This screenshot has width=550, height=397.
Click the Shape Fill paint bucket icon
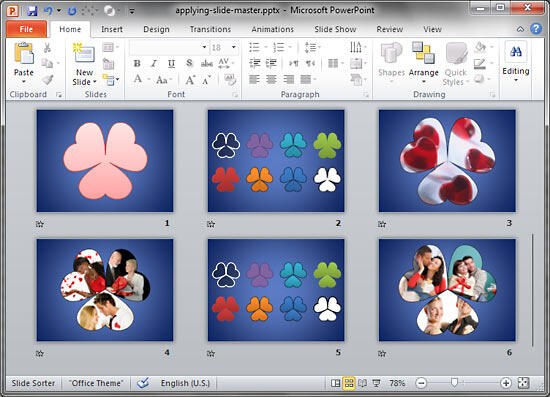click(480, 47)
